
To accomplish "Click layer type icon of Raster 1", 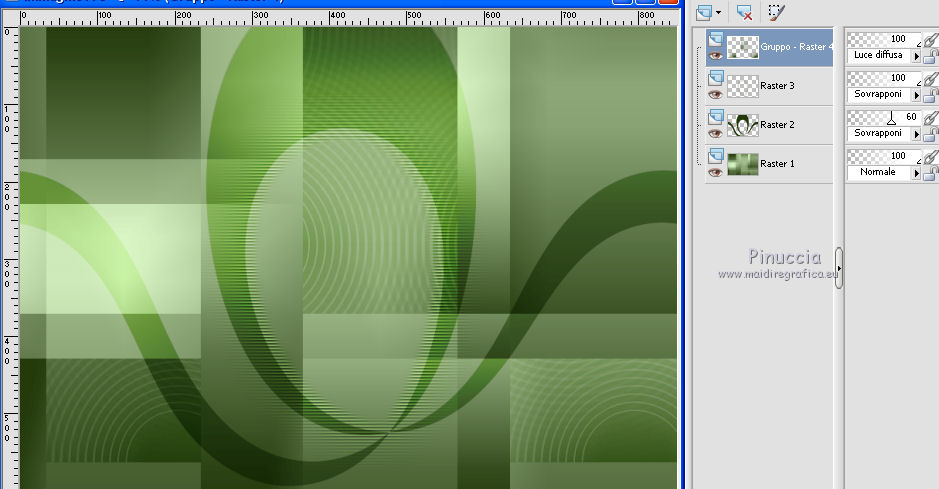I will [x=715, y=156].
